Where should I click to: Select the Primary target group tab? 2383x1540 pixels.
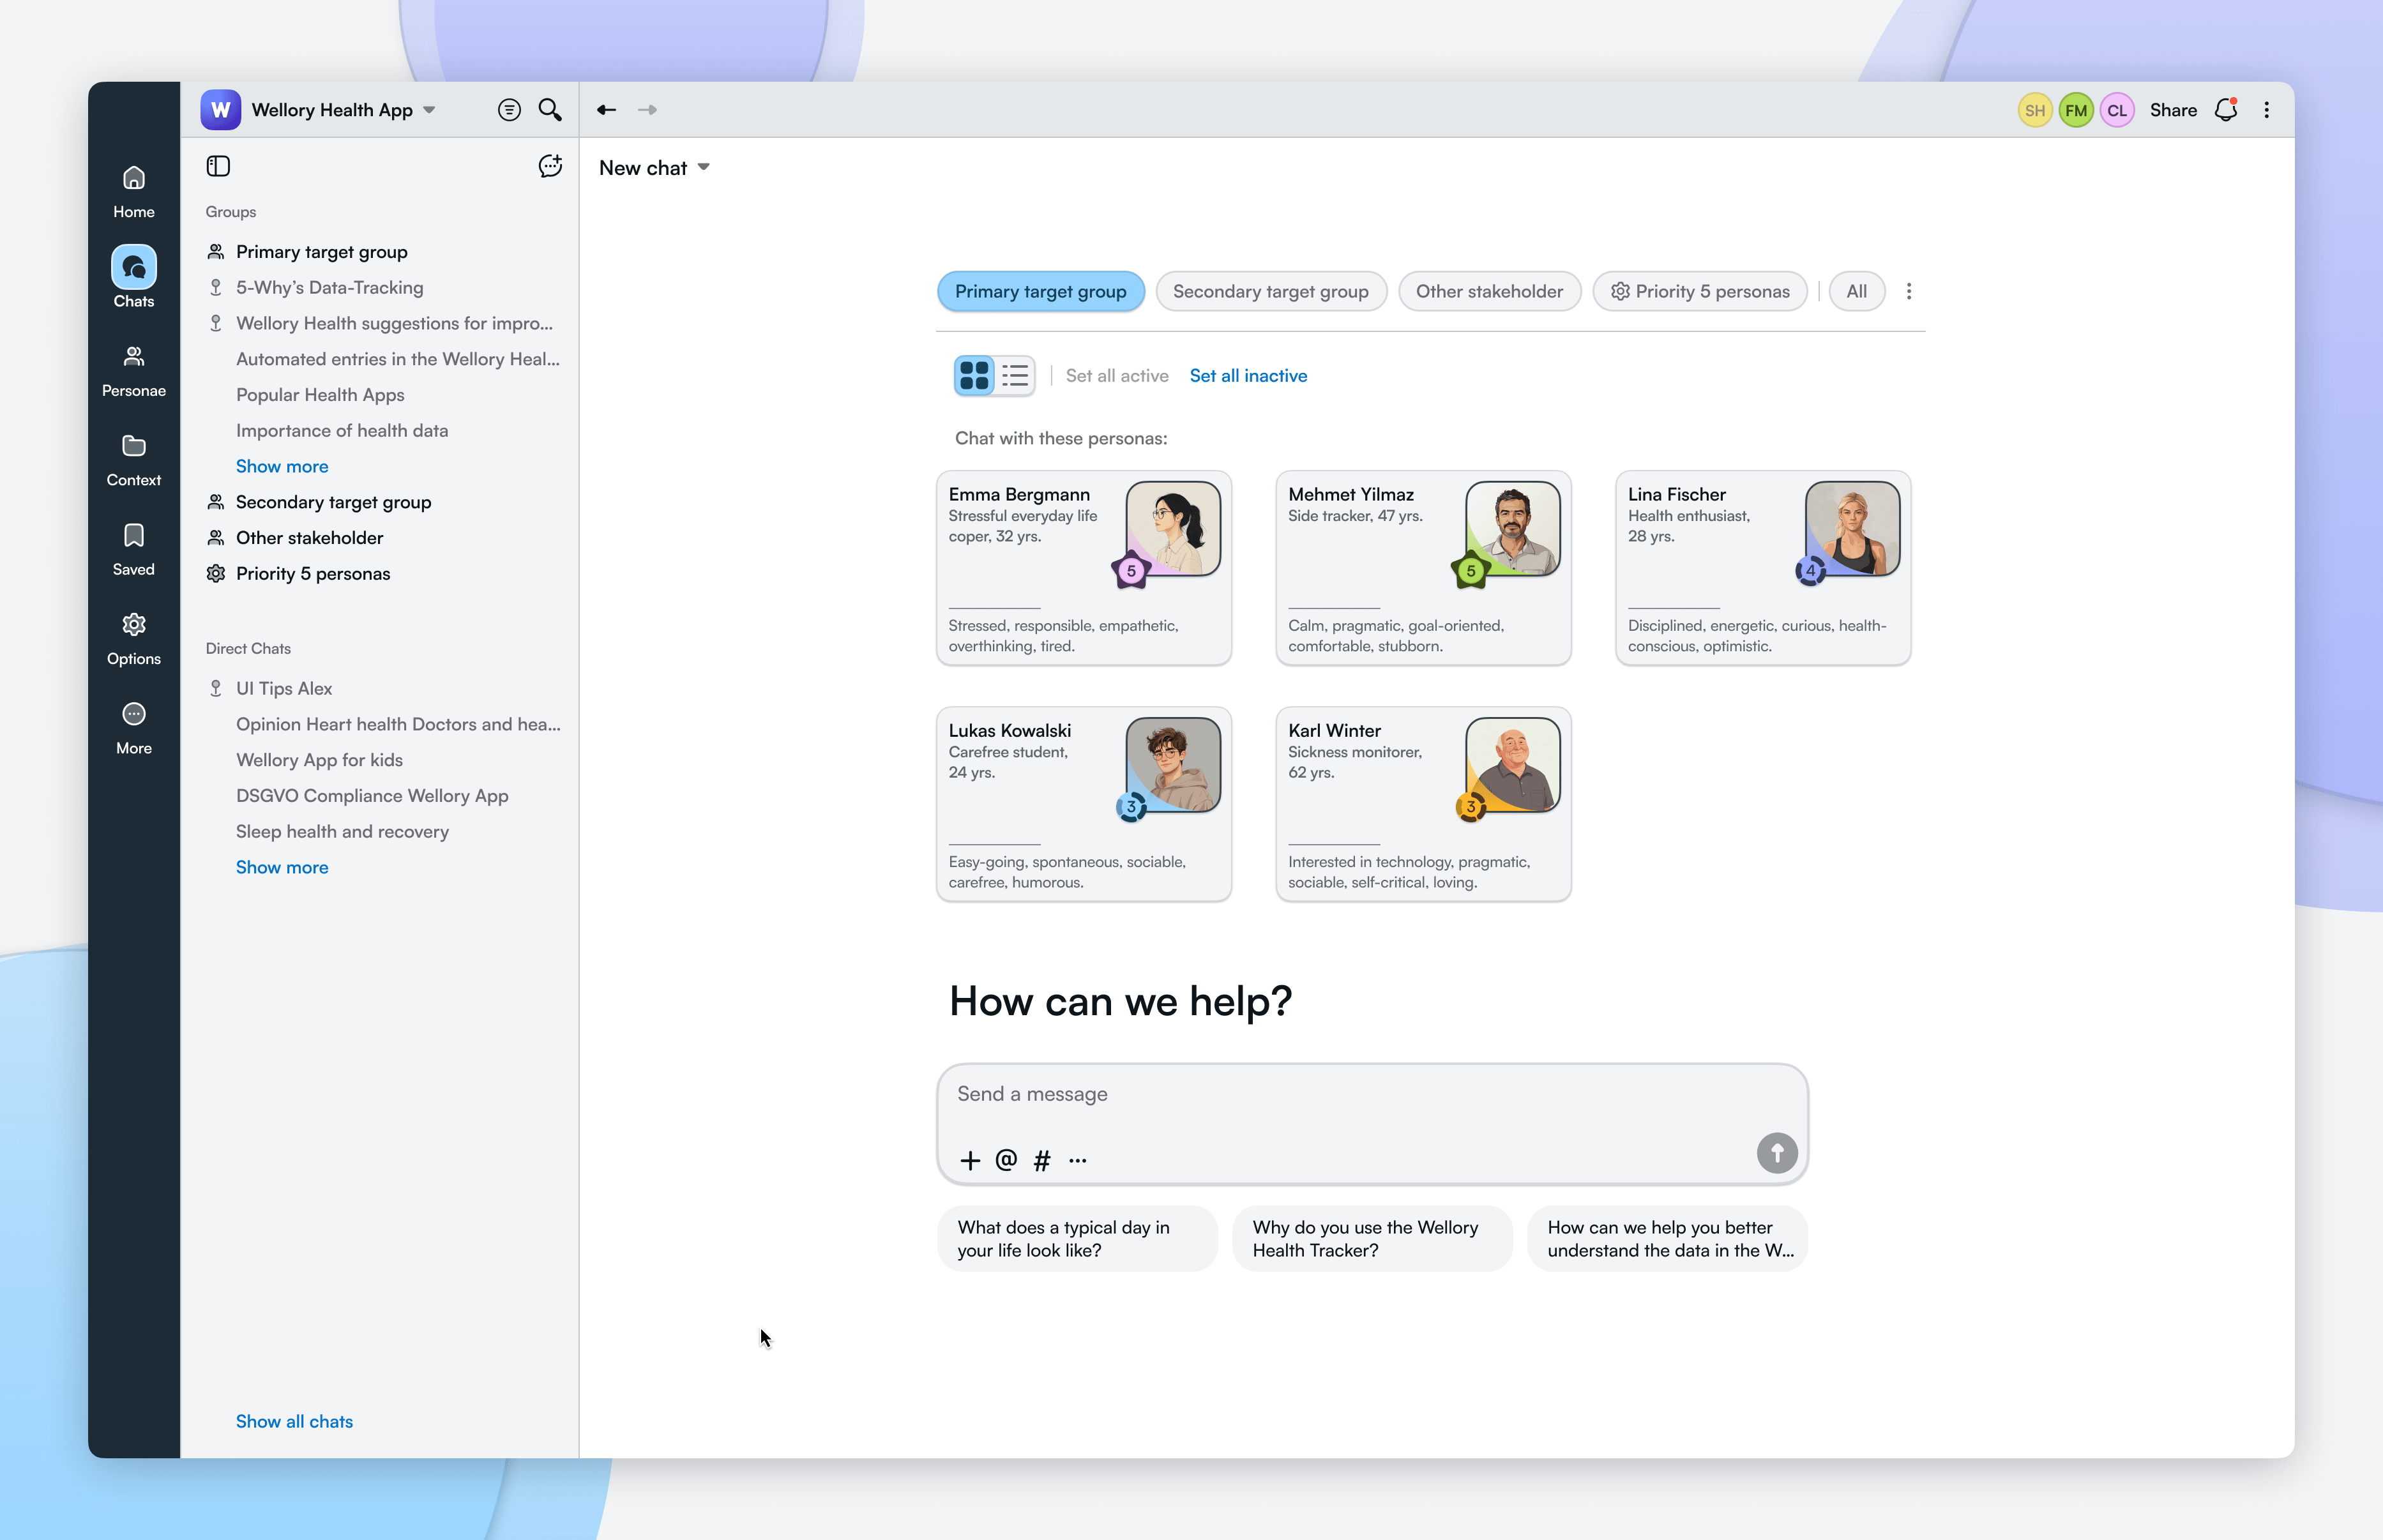point(1040,291)
